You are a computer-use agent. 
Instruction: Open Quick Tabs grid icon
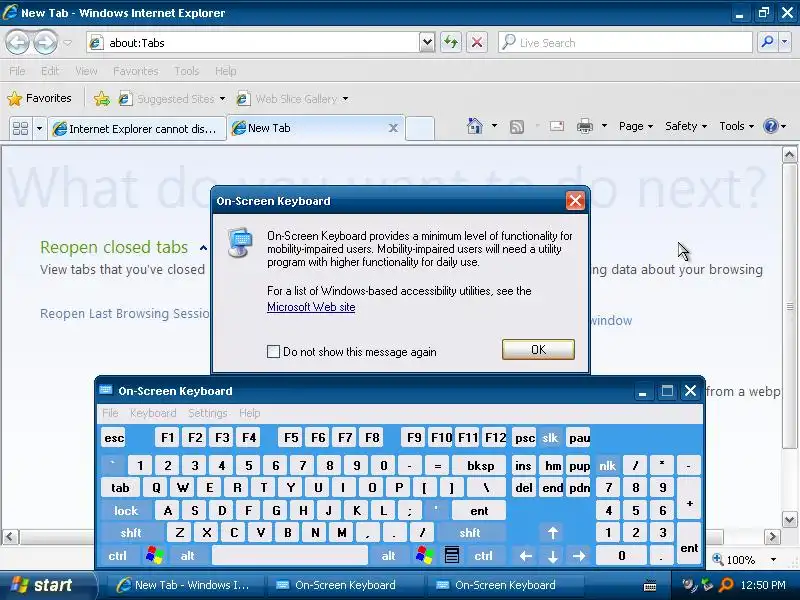pyautogui.click(x=20, y=128)
